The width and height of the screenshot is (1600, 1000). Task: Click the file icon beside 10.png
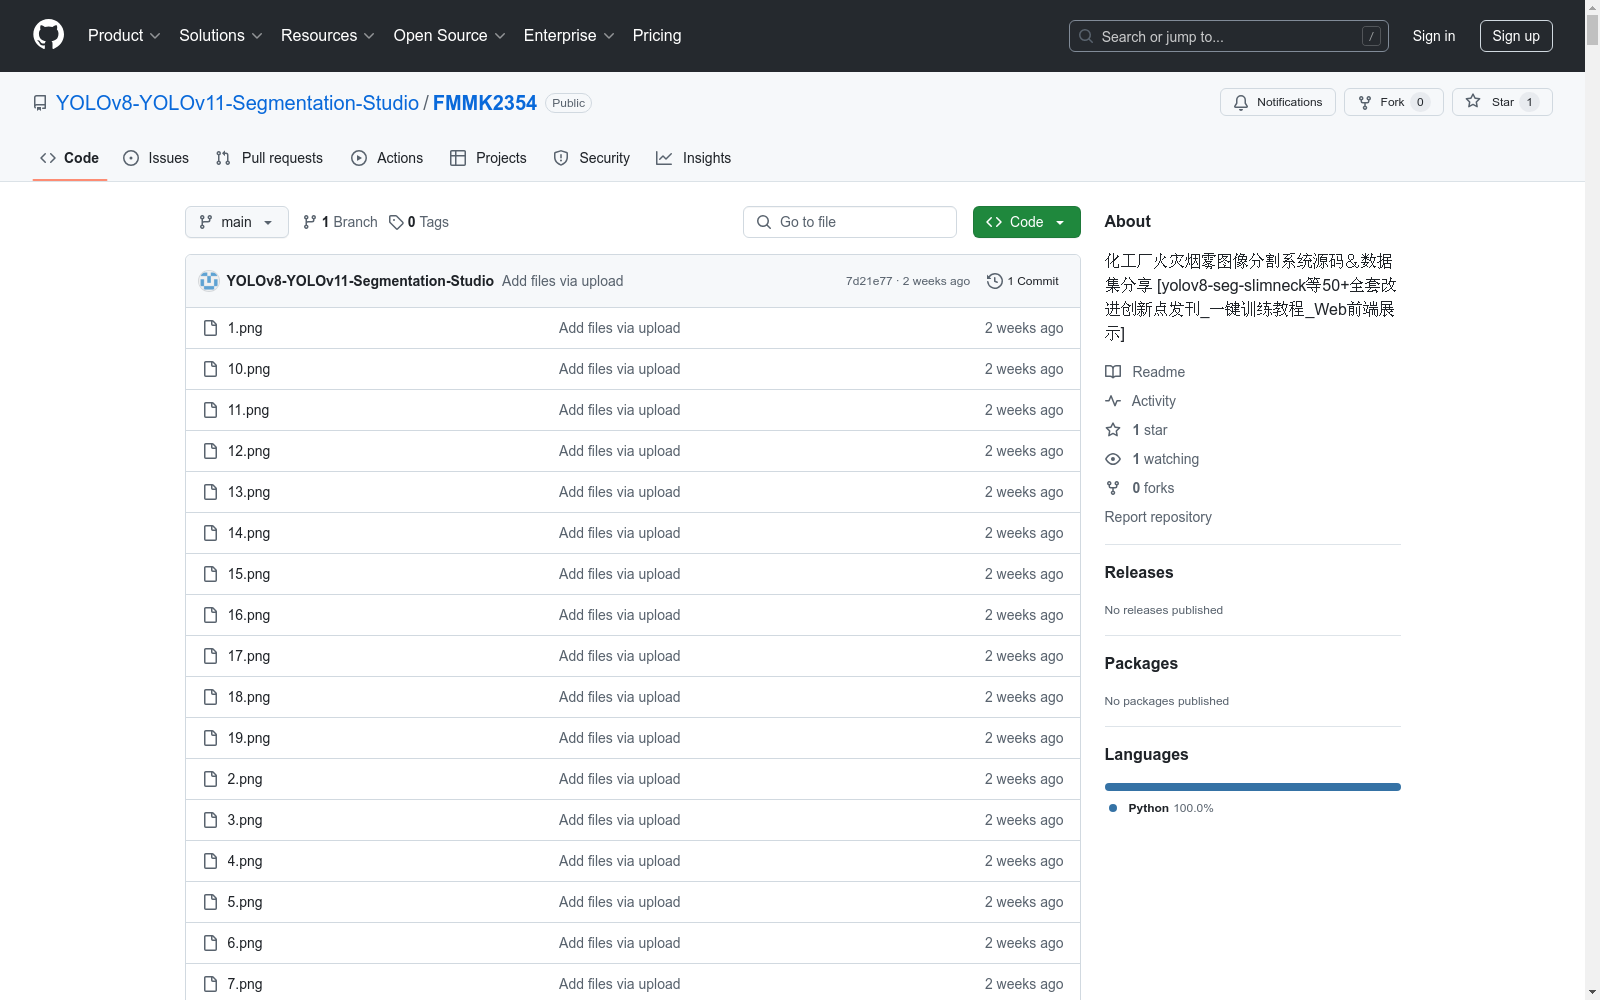[x=210, y=369]
